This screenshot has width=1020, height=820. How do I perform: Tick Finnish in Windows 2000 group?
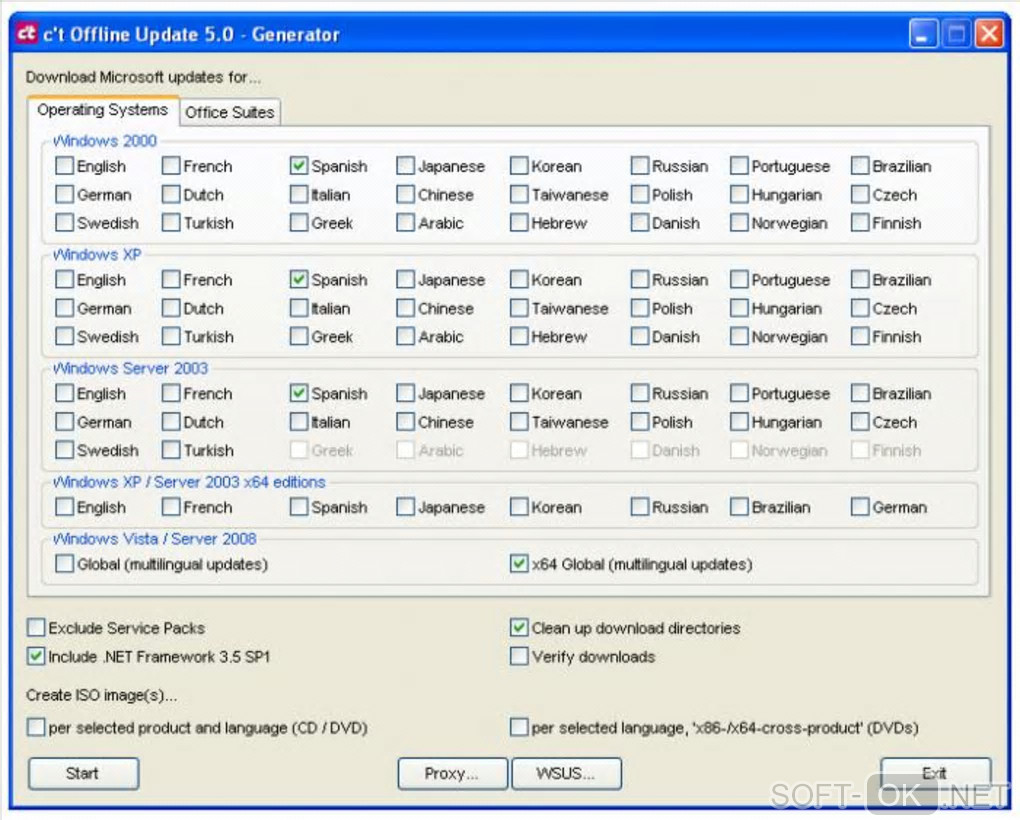tap(860, 223)
